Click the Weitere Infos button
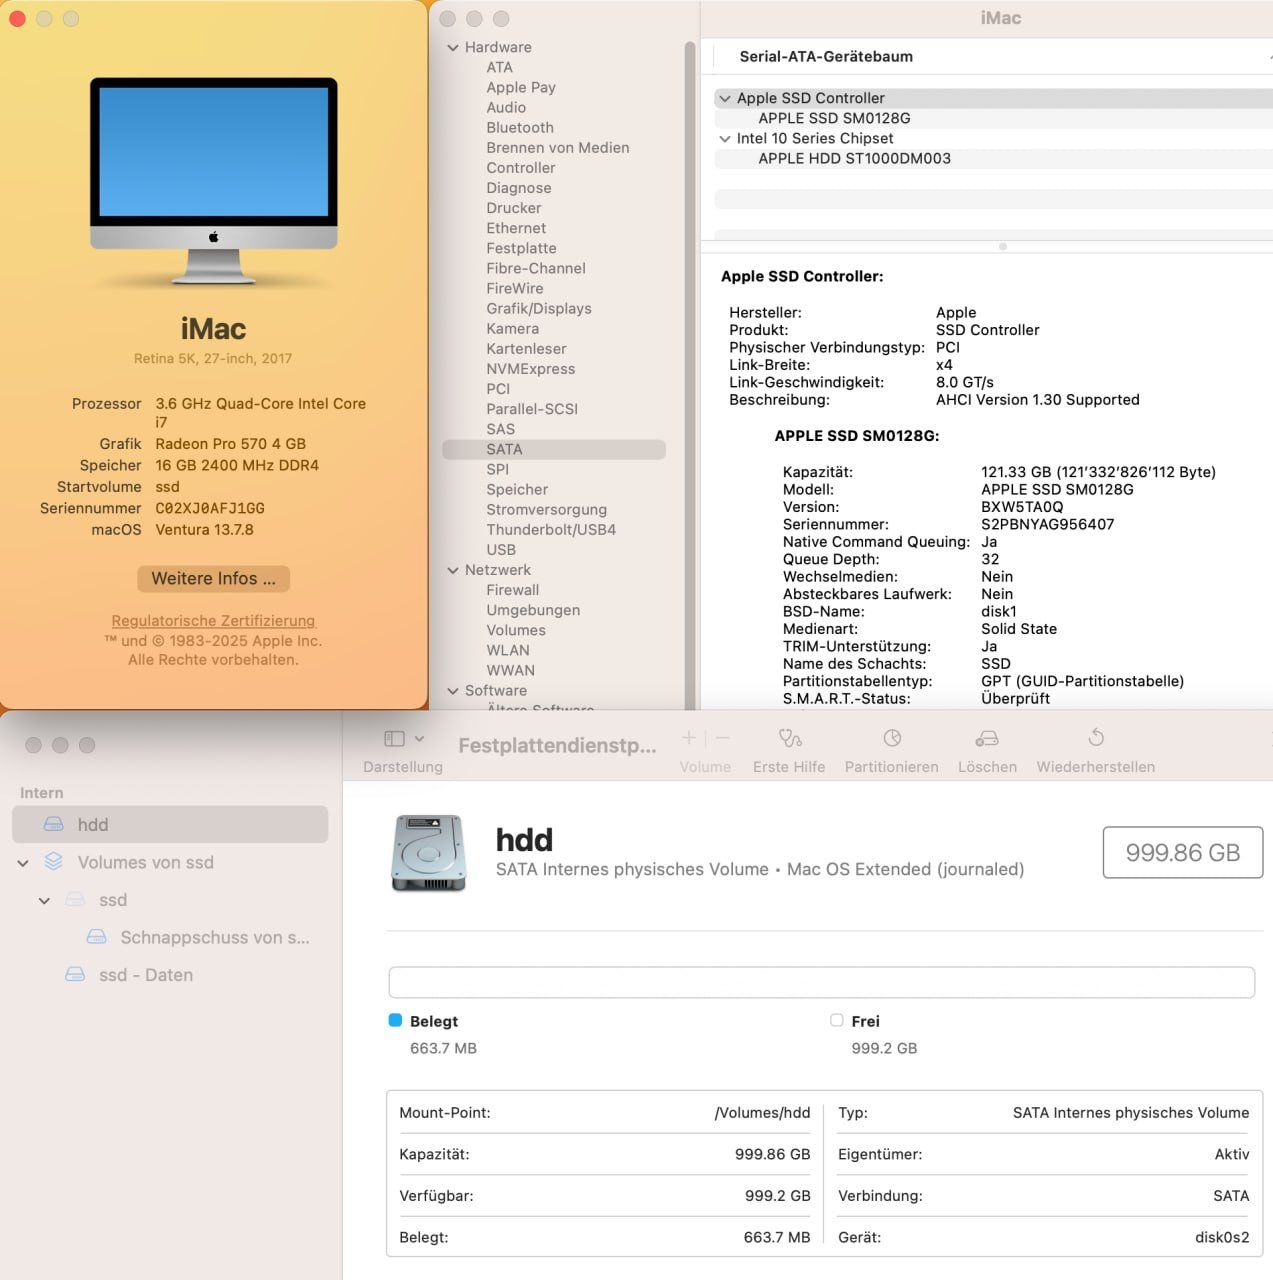This screenshot has width=1273, height=1280. tap(213, 578)
